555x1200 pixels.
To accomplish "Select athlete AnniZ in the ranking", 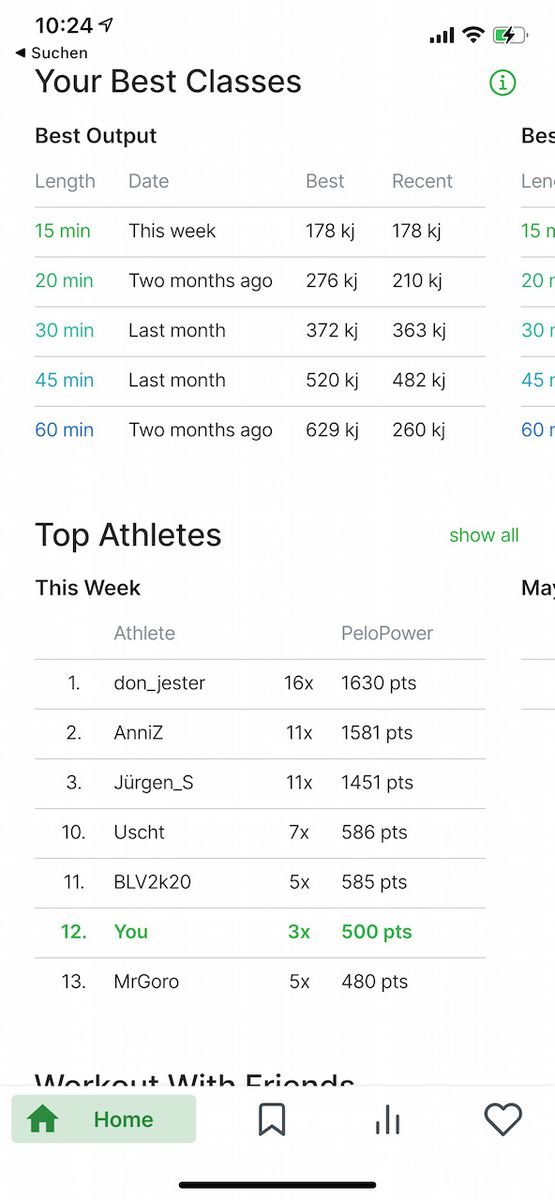I will (x=138, y=733).
